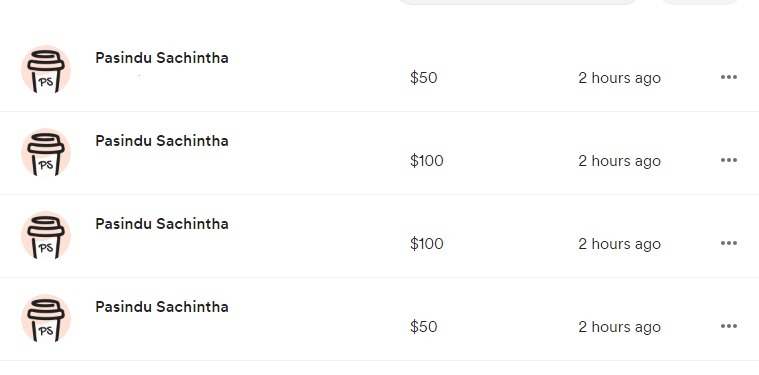This screenshot has width=759, height=375.
Task: Select the $100 amount in the second row
Action: click(x=426, y=161)
